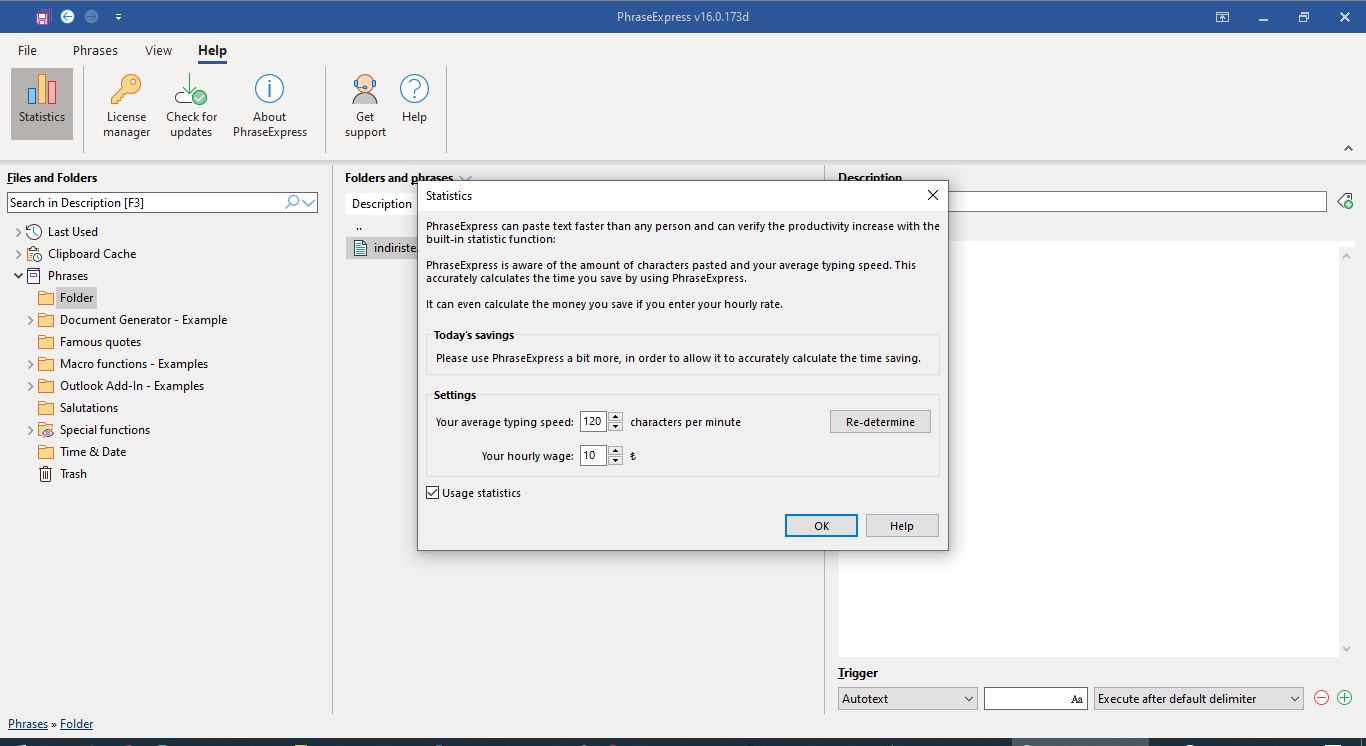Increase average typing speed value
Image resolution: width=1366 pixels, height=746 pixels.
616,417
